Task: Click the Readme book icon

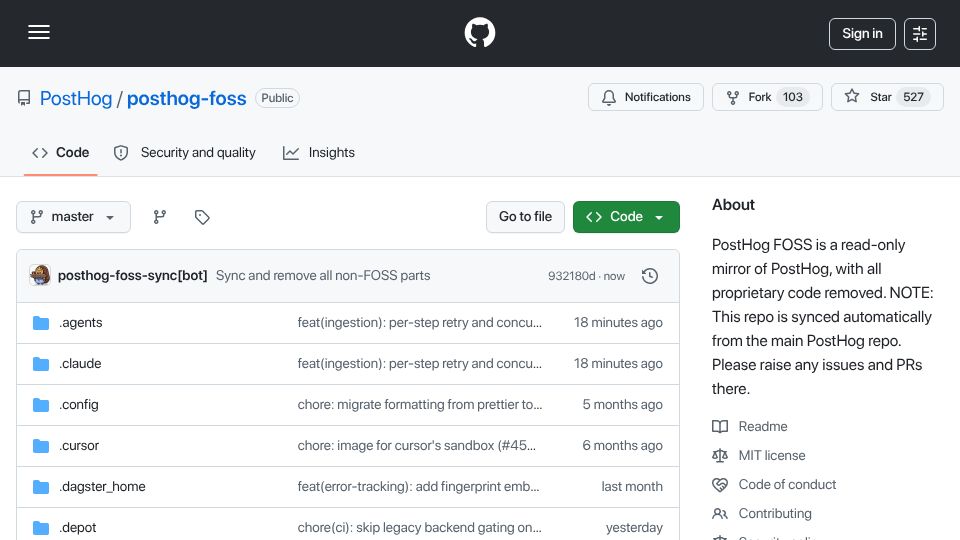Action: [720, 426]
